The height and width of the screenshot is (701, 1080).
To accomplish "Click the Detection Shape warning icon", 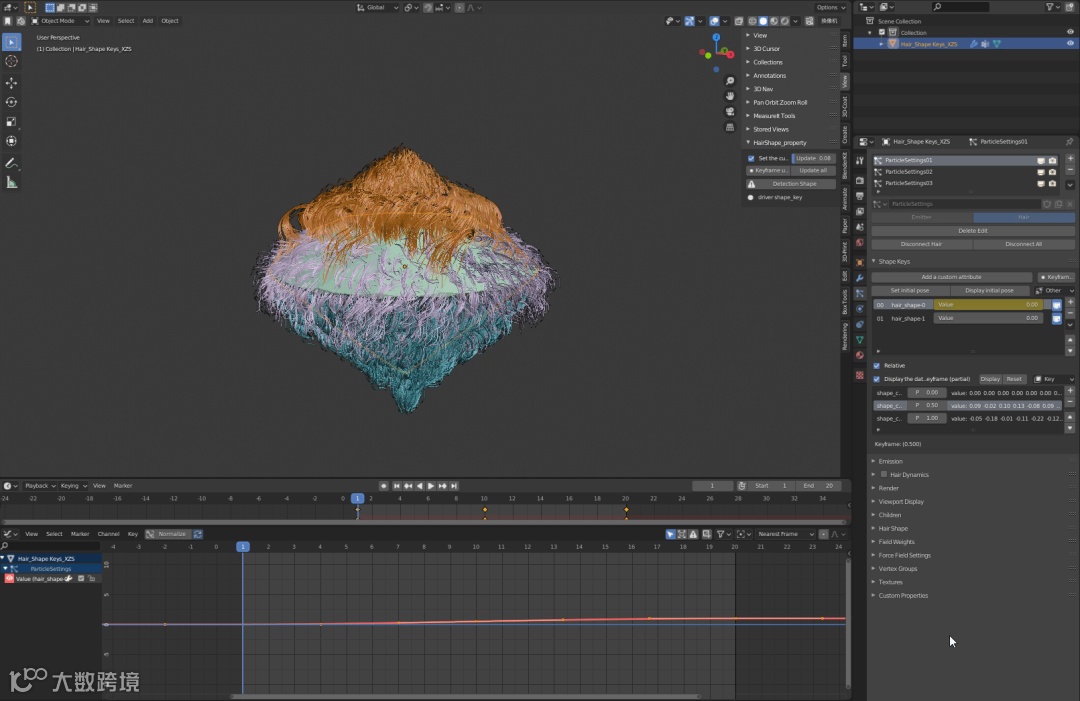I will coord(752,184).
